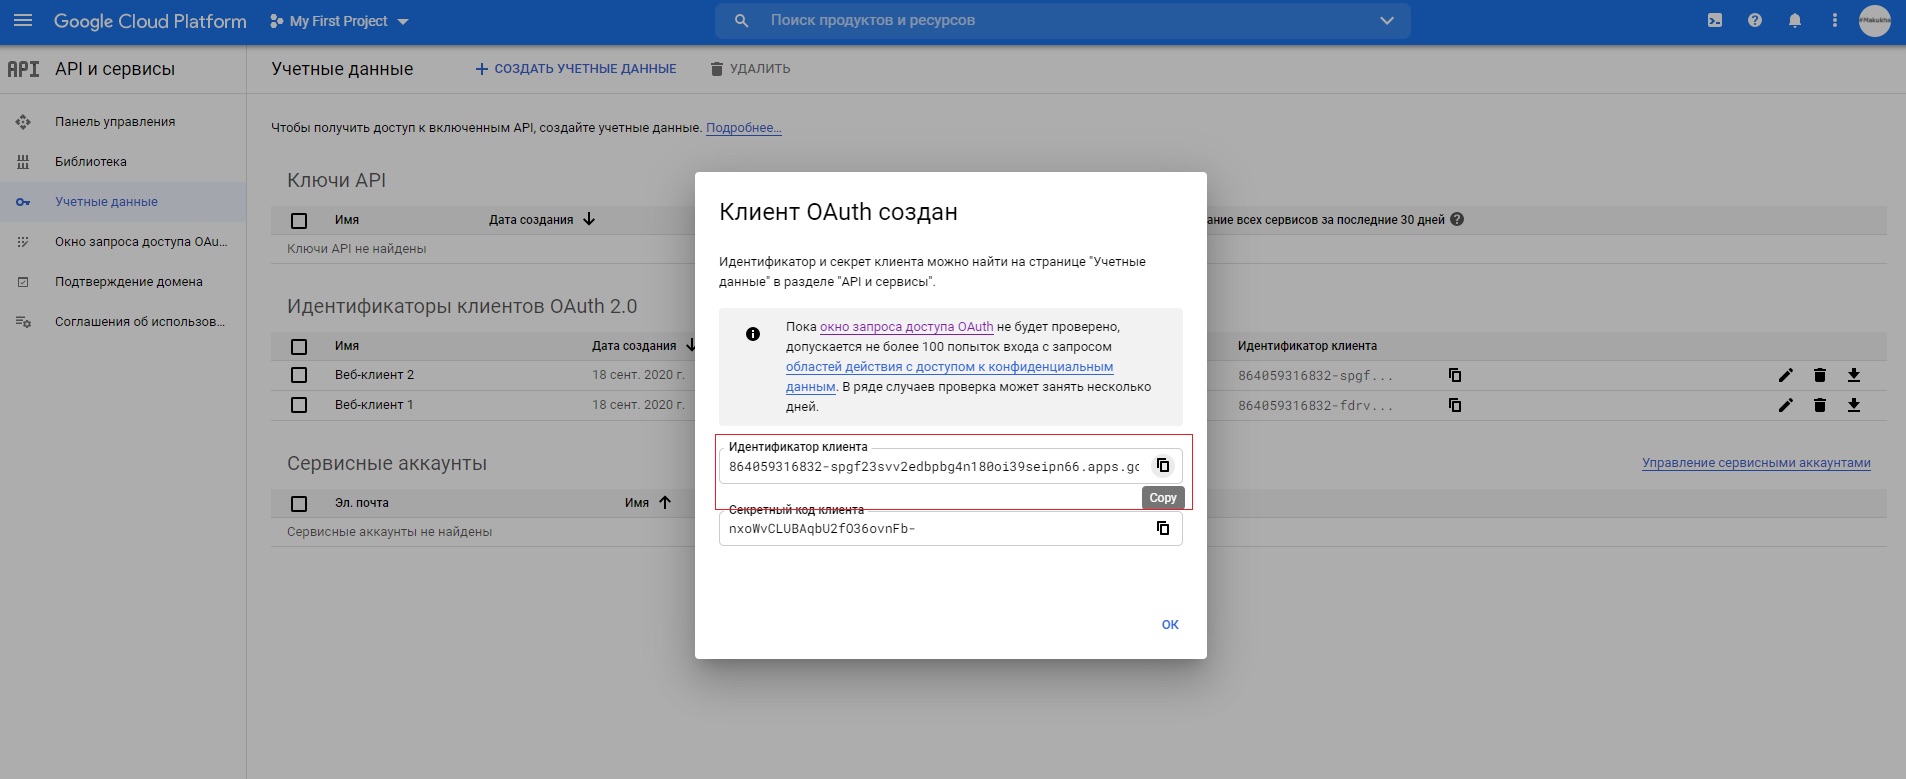Image resolution: width=1906 pixels, height=779 pixels.
Task: Open the help question mark menu
Action: coord(1755,21)
